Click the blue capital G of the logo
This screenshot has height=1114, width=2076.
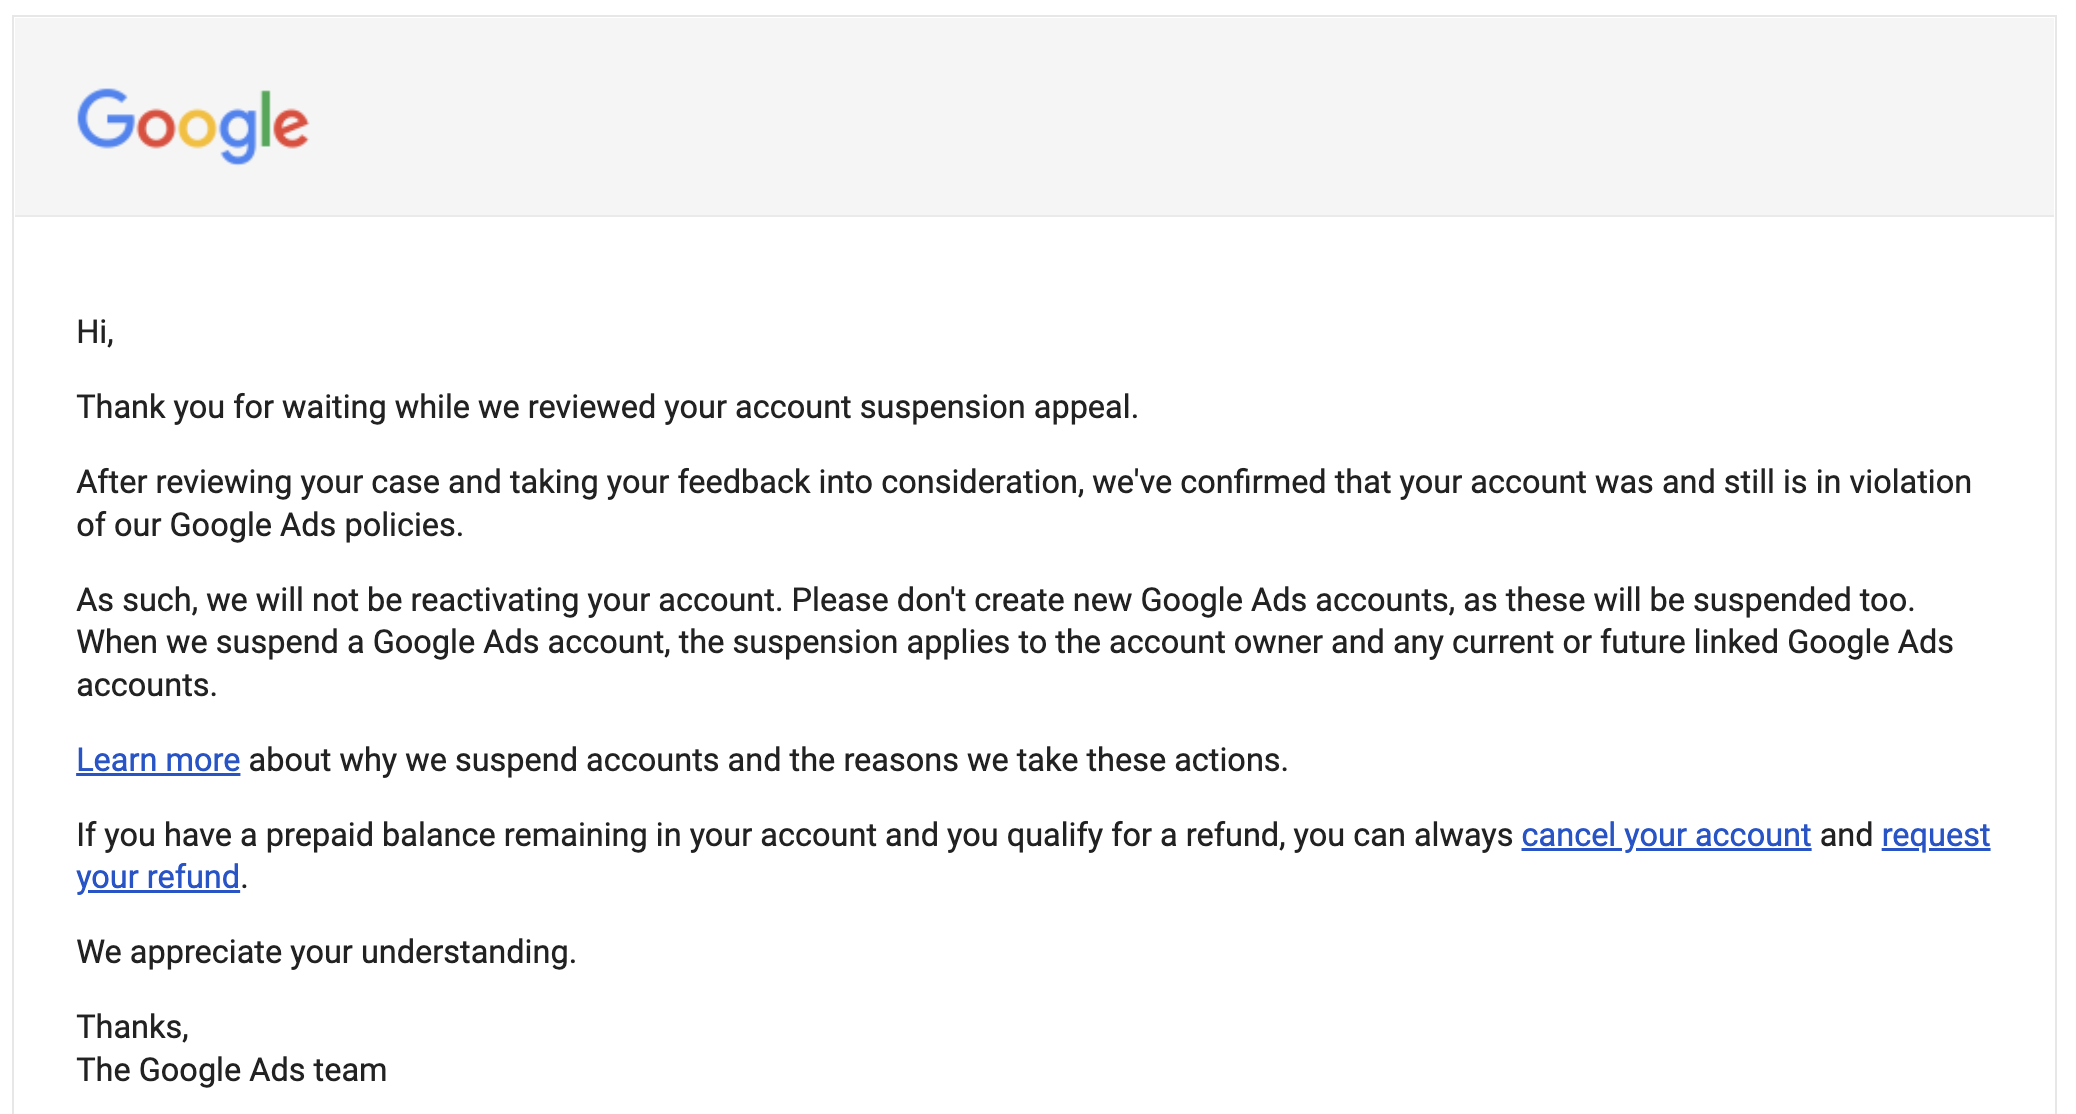tap(105, 119)
